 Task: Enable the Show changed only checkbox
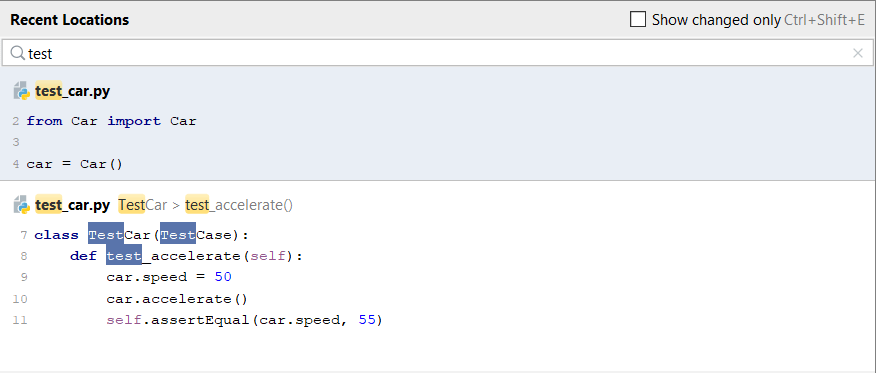click(x=637, y=20)
